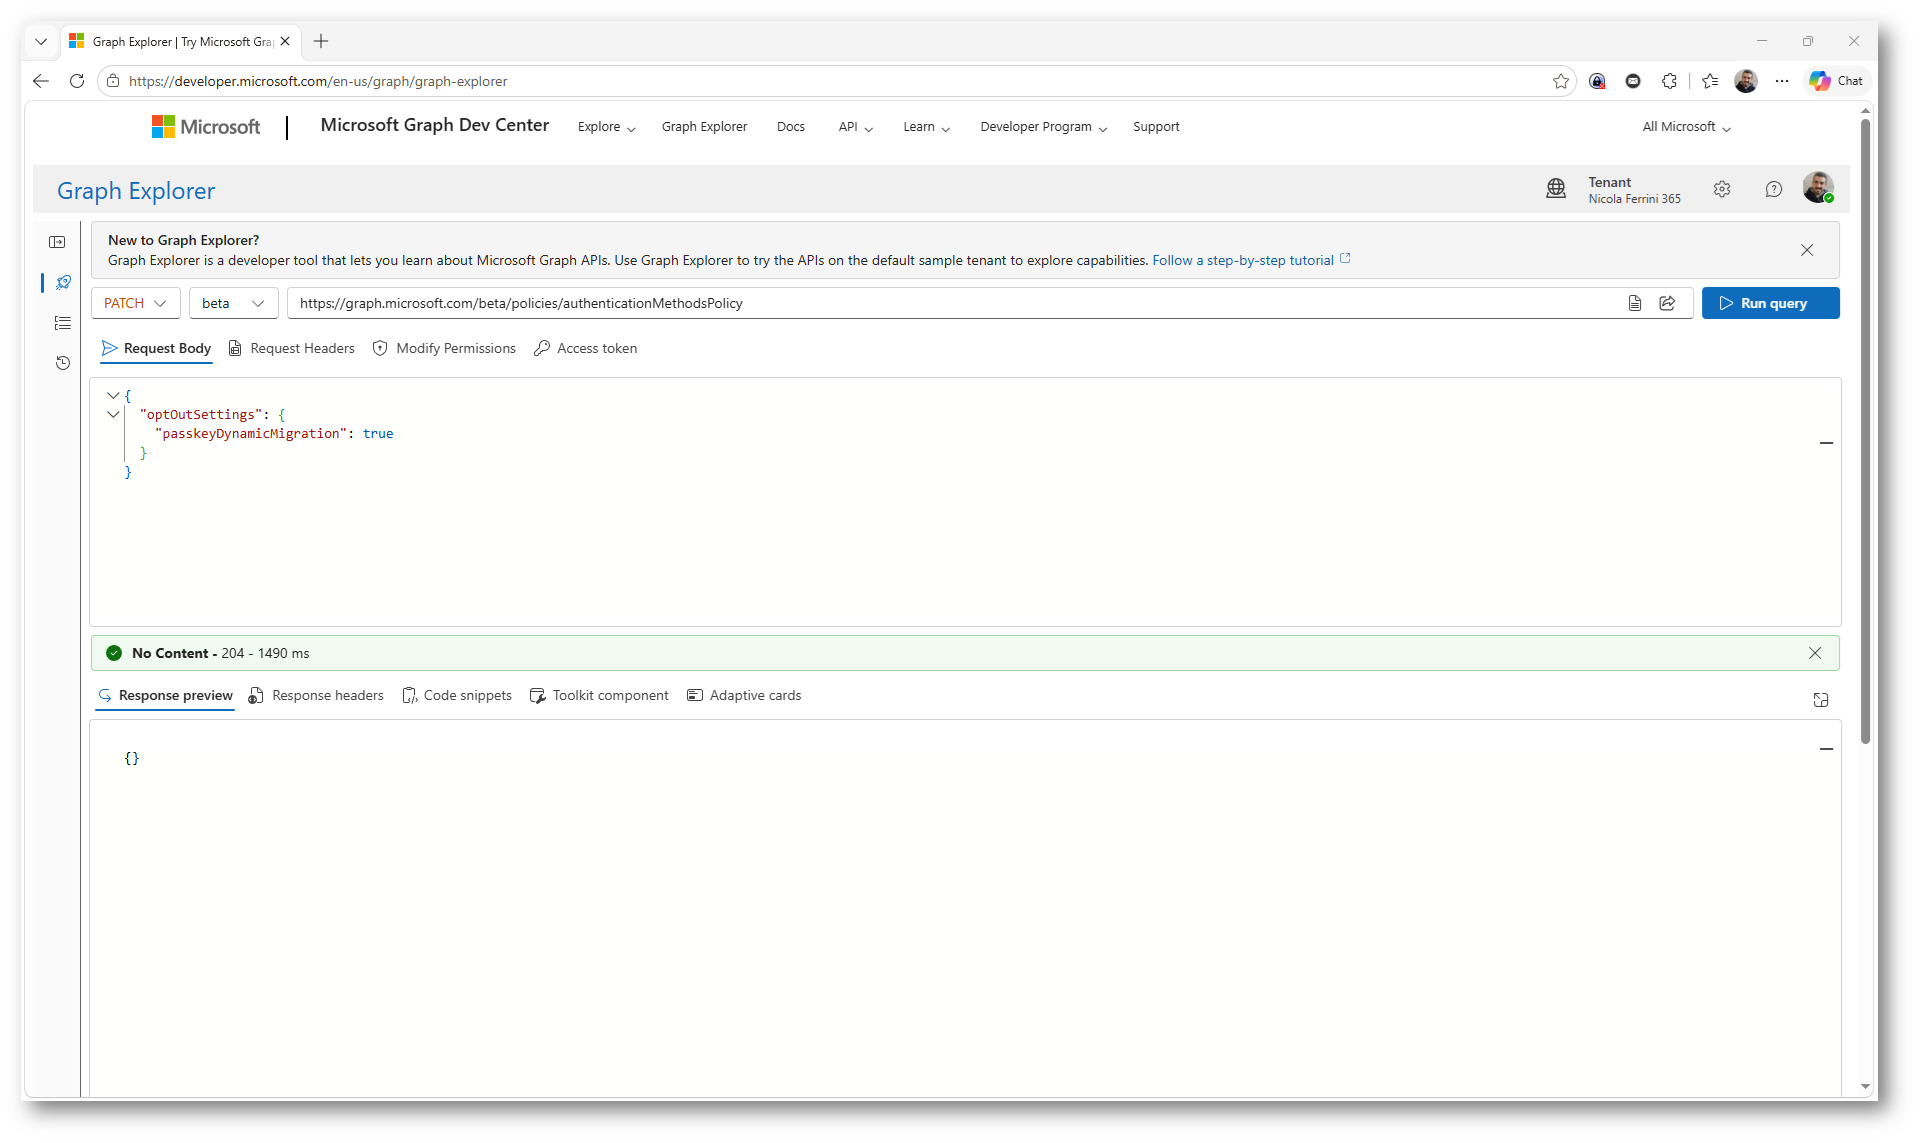Open the Adaptive cards tab
1920x1143 pixels.
[744, 696]
